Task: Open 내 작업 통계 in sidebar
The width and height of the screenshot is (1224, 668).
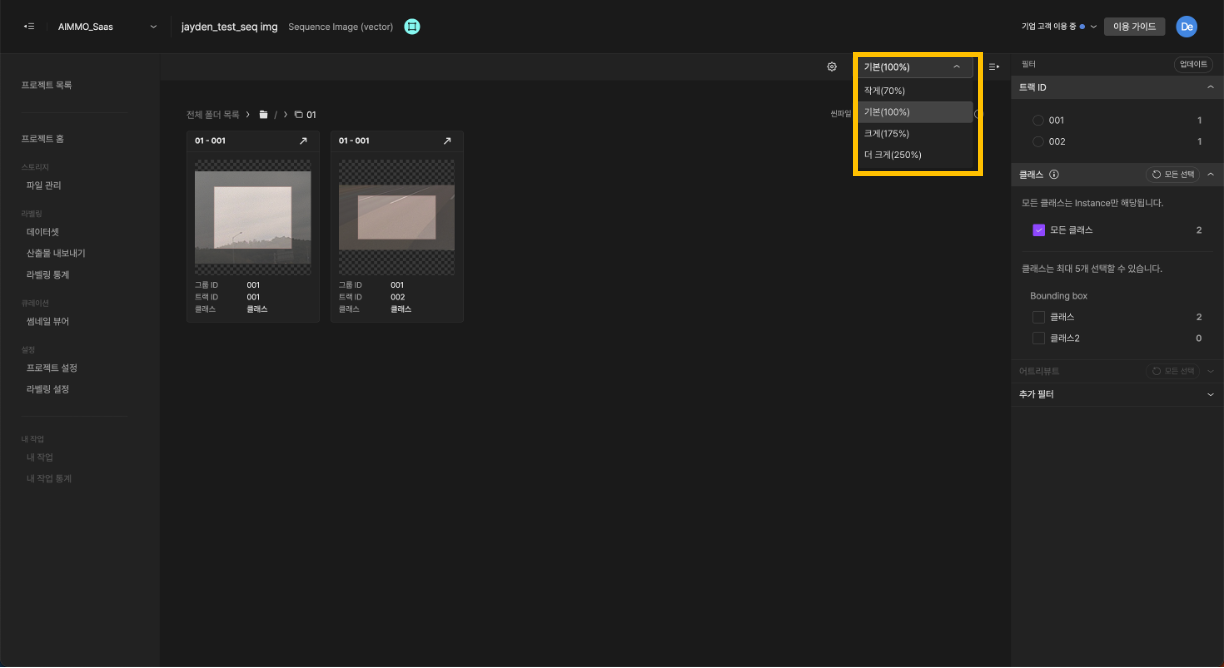Action: click(49, 479)
